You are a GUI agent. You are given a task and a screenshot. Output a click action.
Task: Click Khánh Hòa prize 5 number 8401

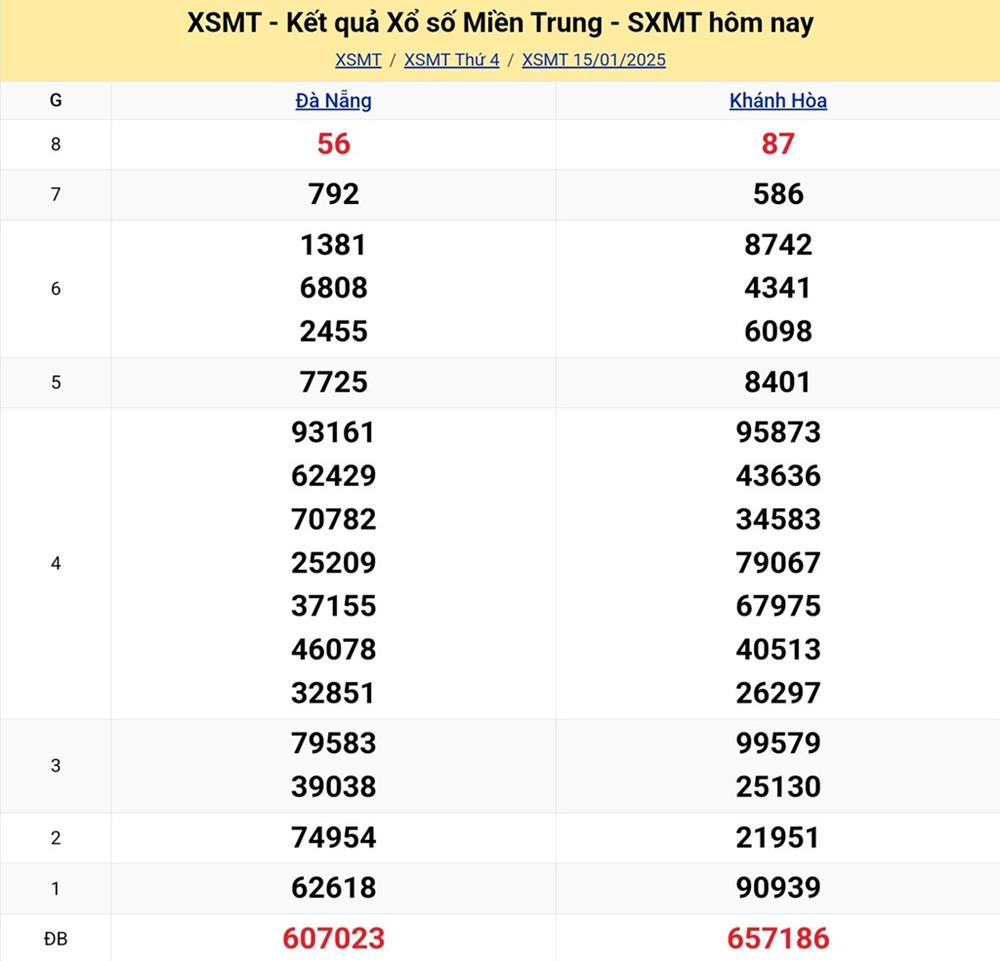[778, 382]
